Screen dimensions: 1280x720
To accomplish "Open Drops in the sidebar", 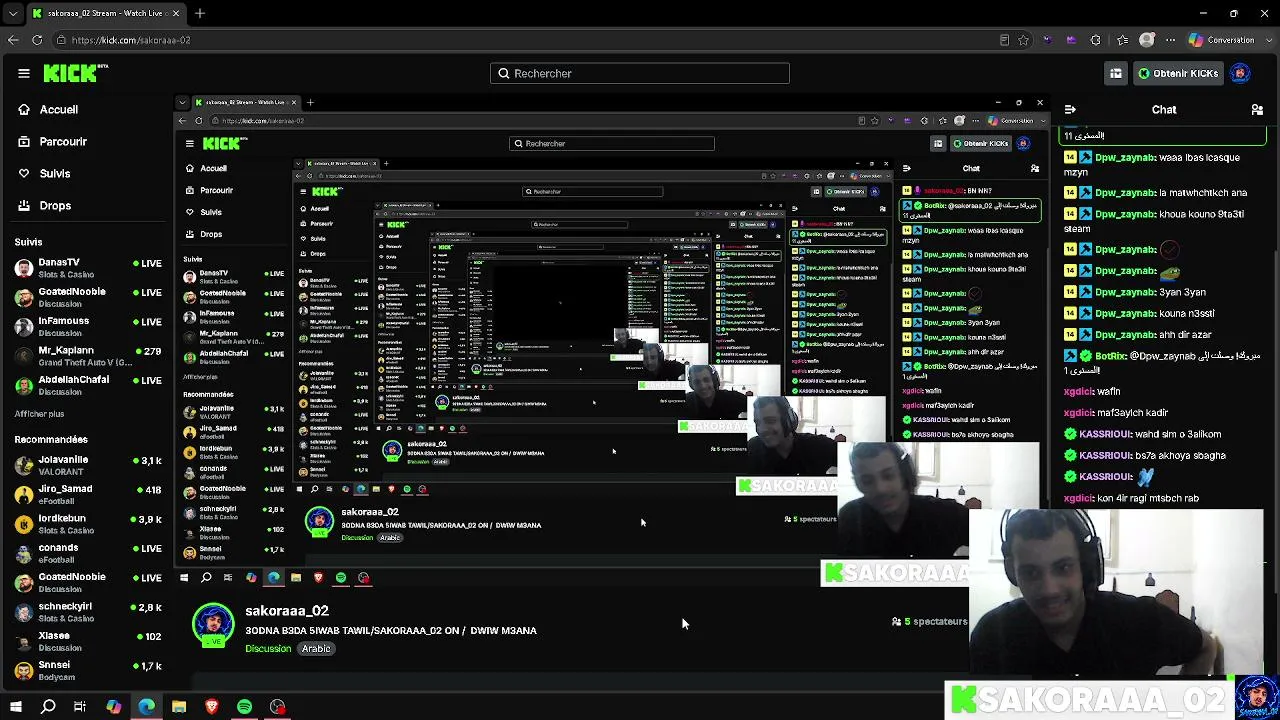I will tap(55, 205).
